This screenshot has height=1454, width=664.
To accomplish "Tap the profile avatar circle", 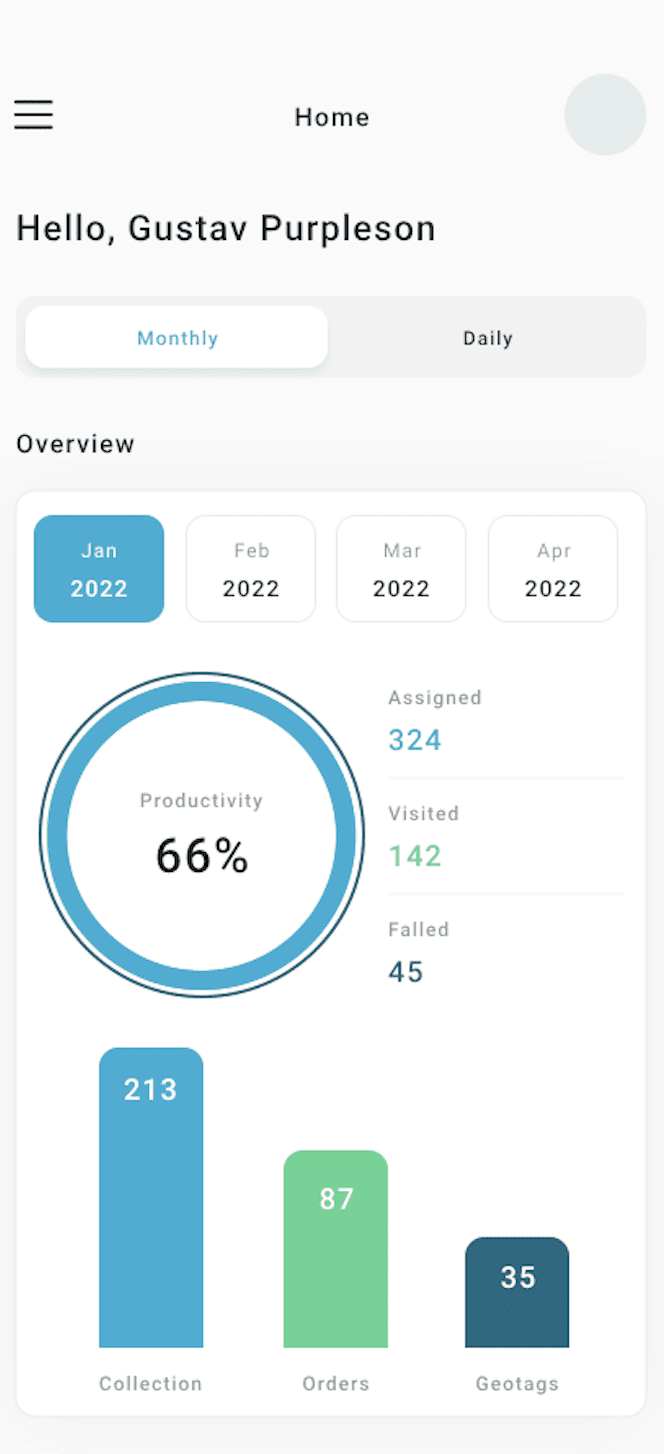I will (604, 115).
